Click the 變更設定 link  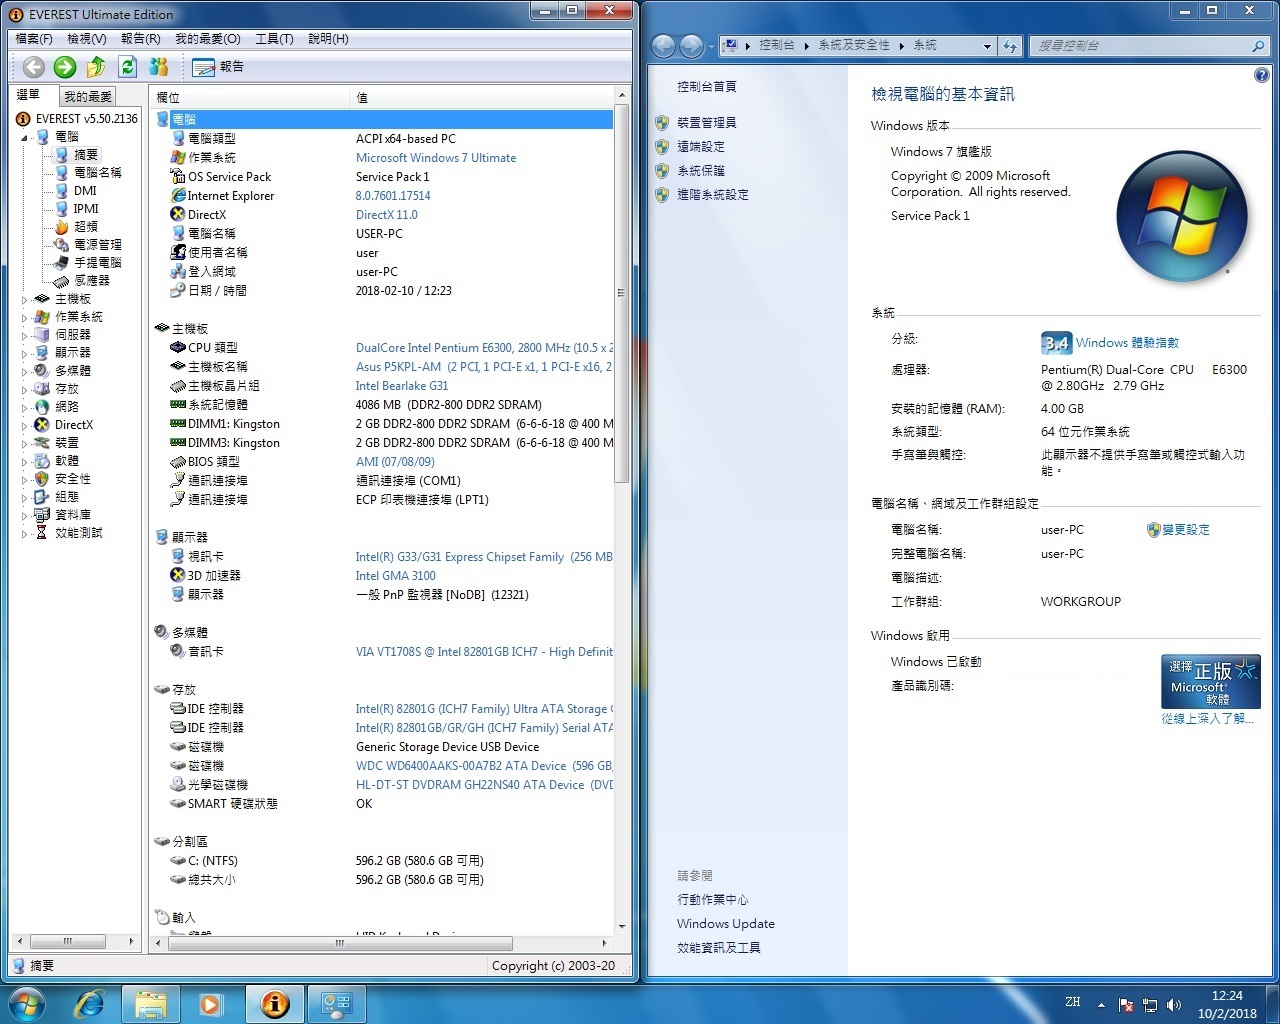click(1186, 530)
